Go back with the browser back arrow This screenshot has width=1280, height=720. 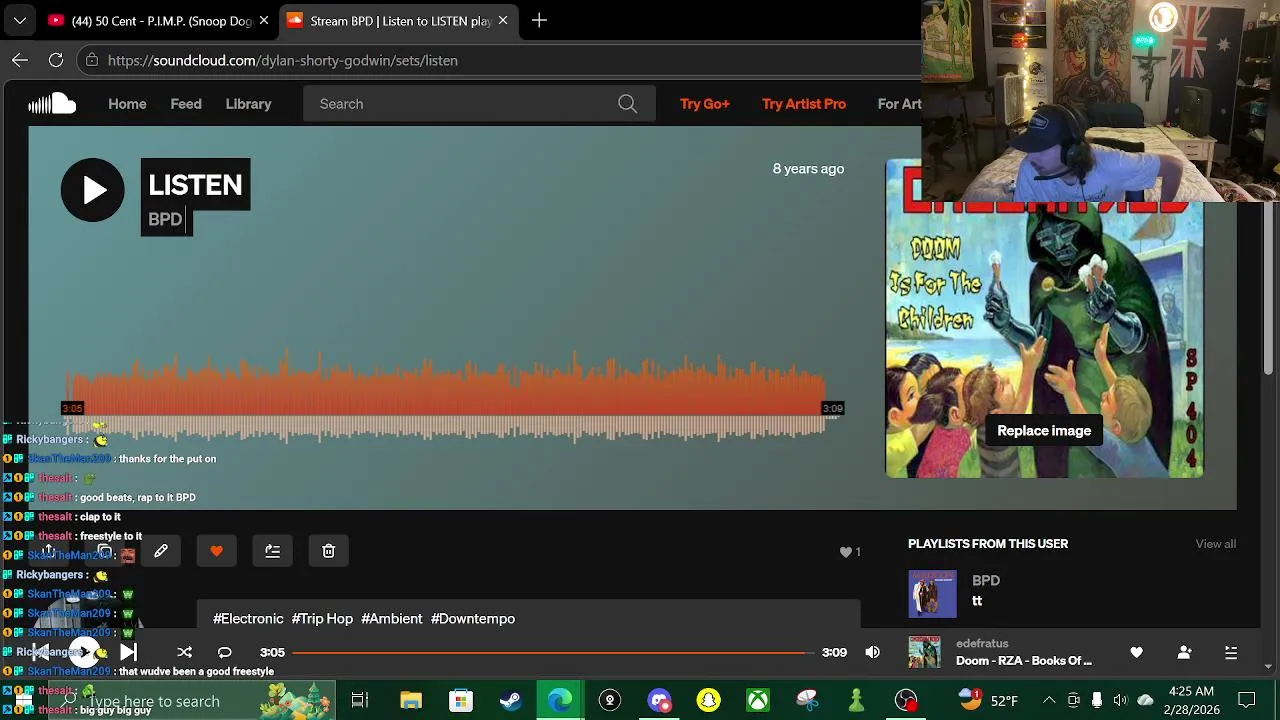pyautogui.click(x=20, y=60)
